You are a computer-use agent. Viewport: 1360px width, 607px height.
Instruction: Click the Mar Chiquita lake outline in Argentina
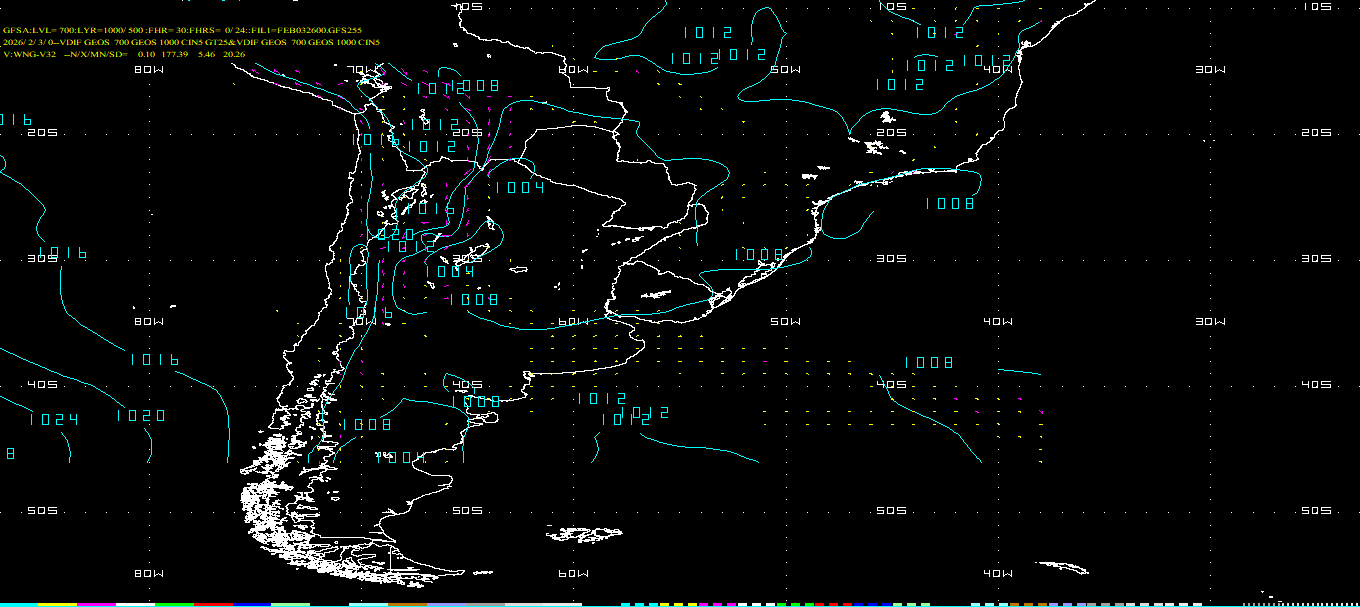pyautogui.click(x=517, y=268)
